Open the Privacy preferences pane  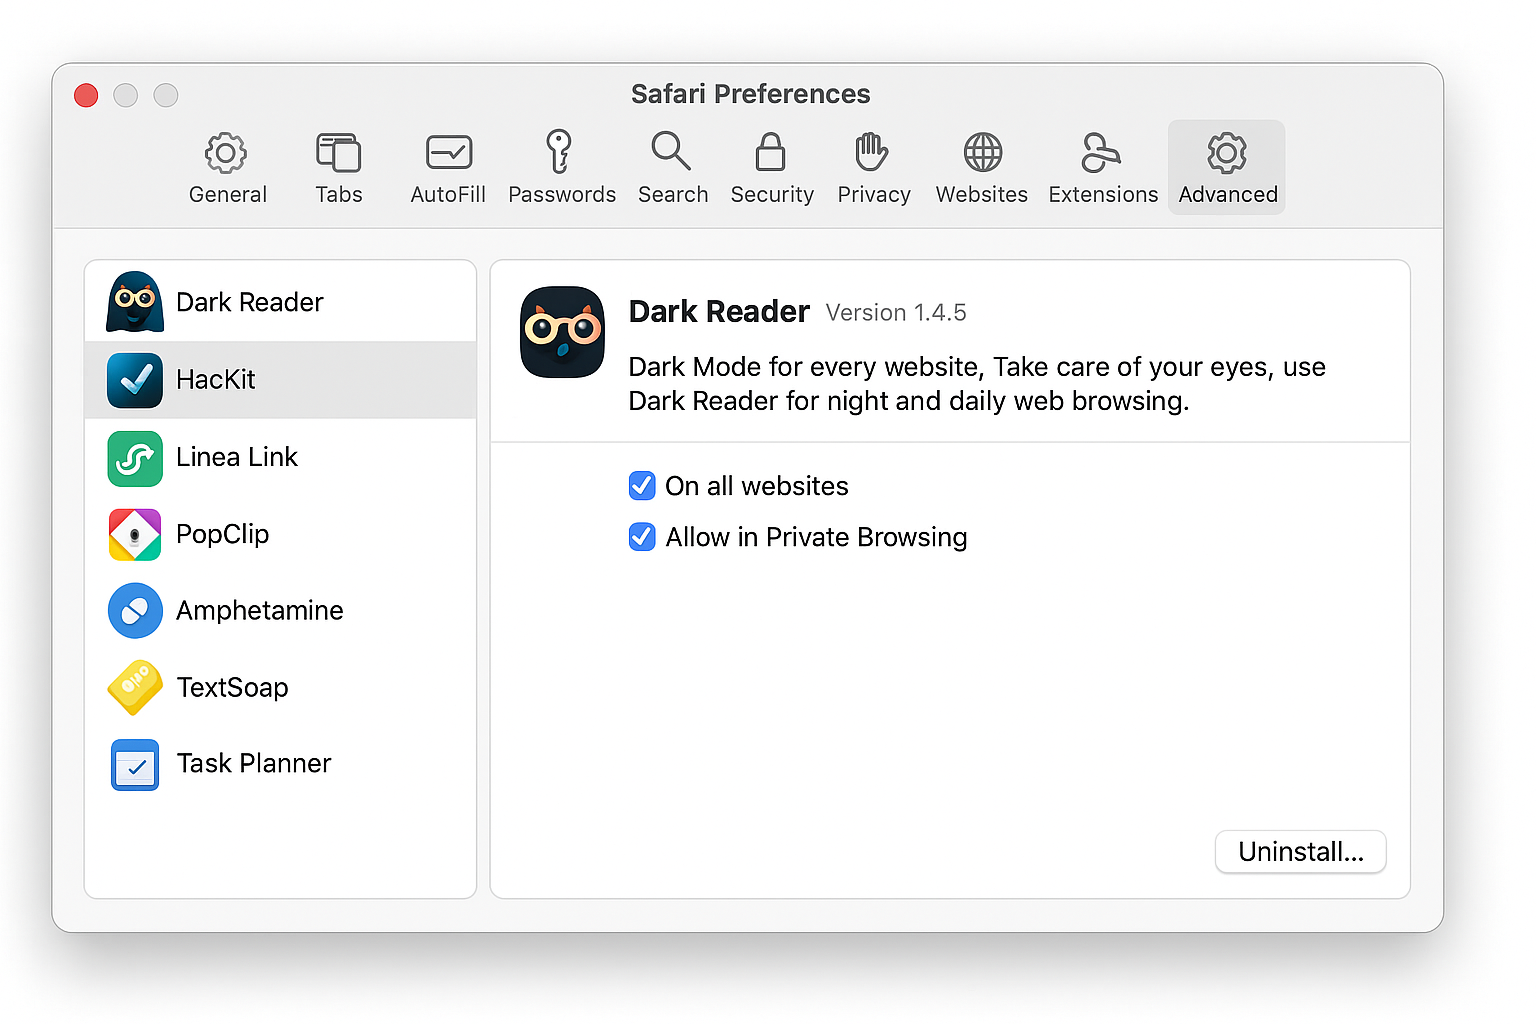[x=873, y=168]
